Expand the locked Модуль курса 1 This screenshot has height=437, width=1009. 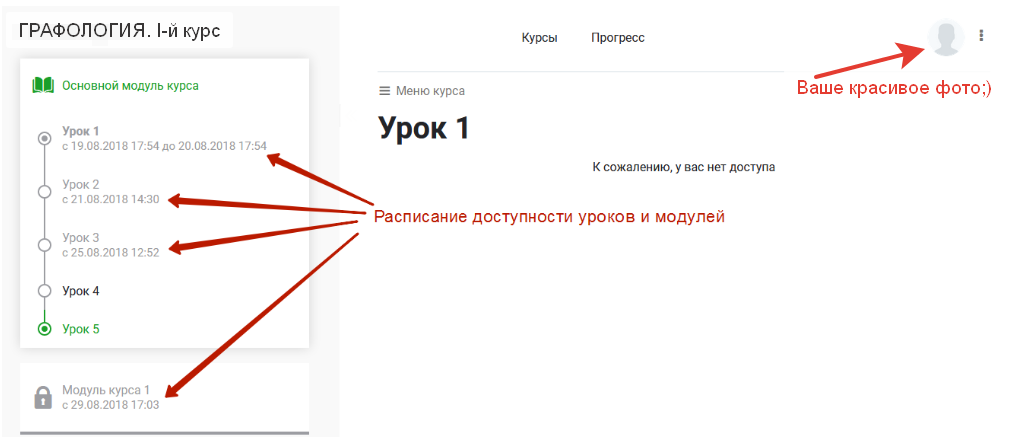(106, 390)
